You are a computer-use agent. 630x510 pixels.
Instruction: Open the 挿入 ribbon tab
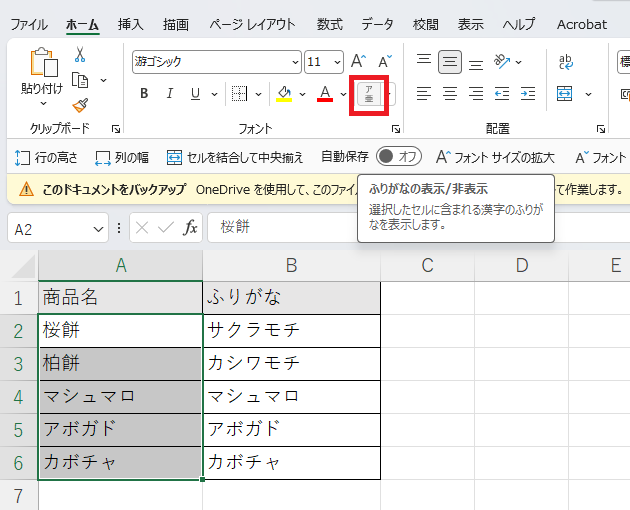click(131, 24)
